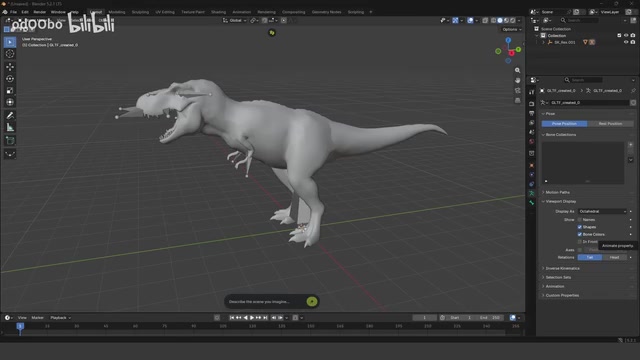Screen dimensions: 640x360
Task: Click the yellow AI prompt send button
Action: 312,302
